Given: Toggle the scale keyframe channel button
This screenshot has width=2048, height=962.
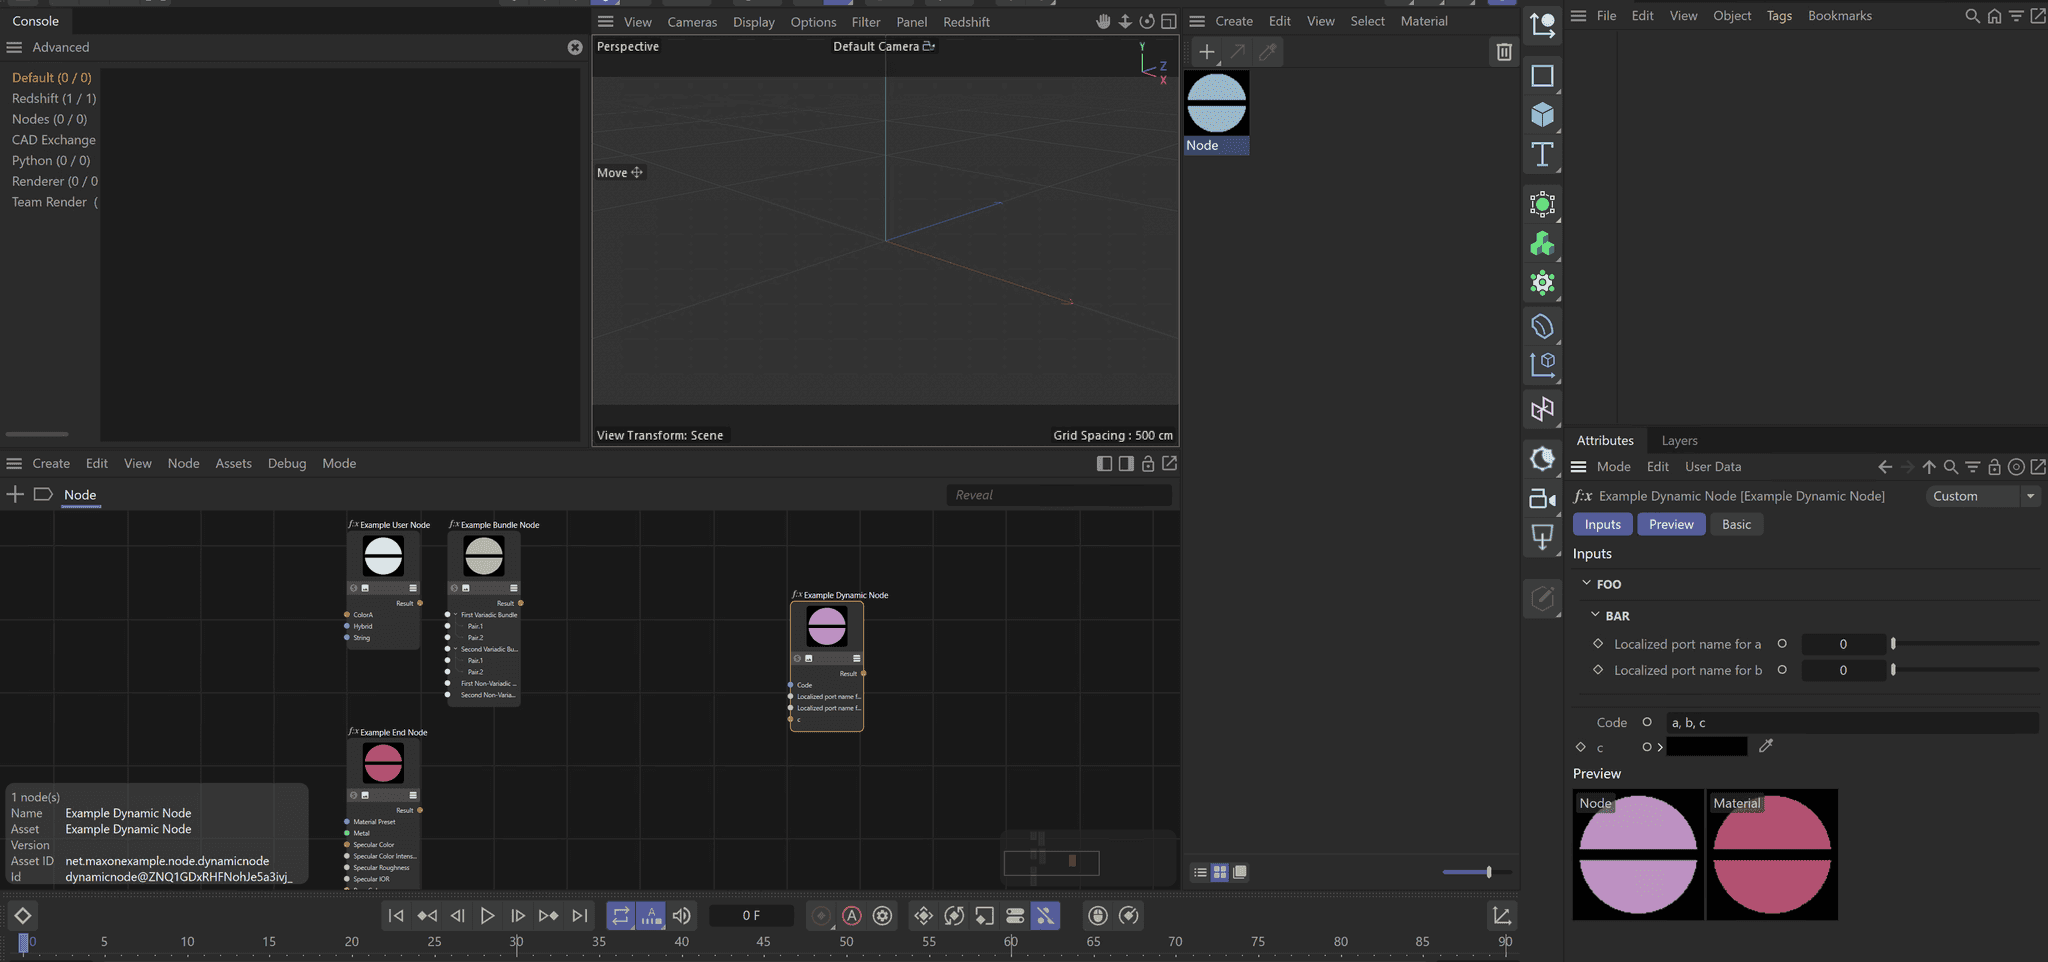Looking at the screenshot, I should [984, 916].
